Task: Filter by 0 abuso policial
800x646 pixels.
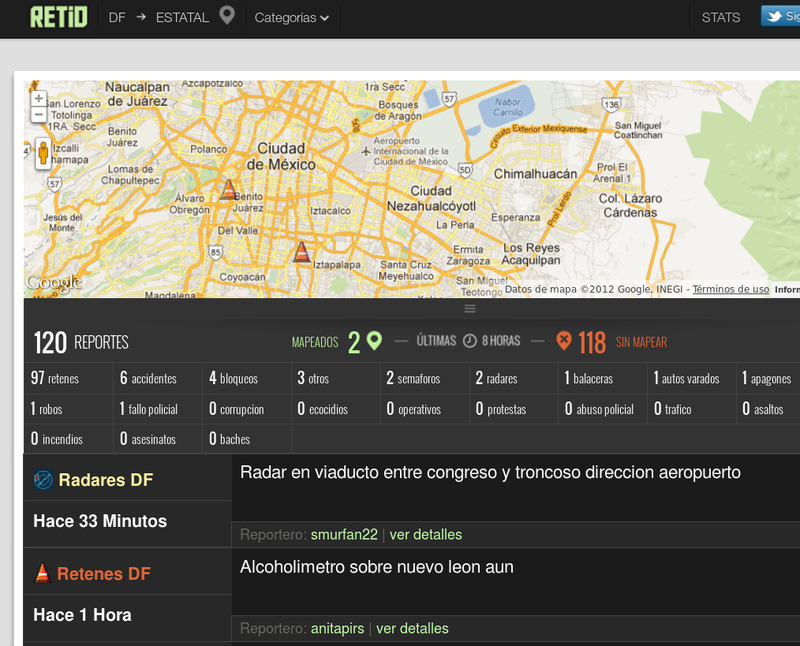Action: (603, 409)
